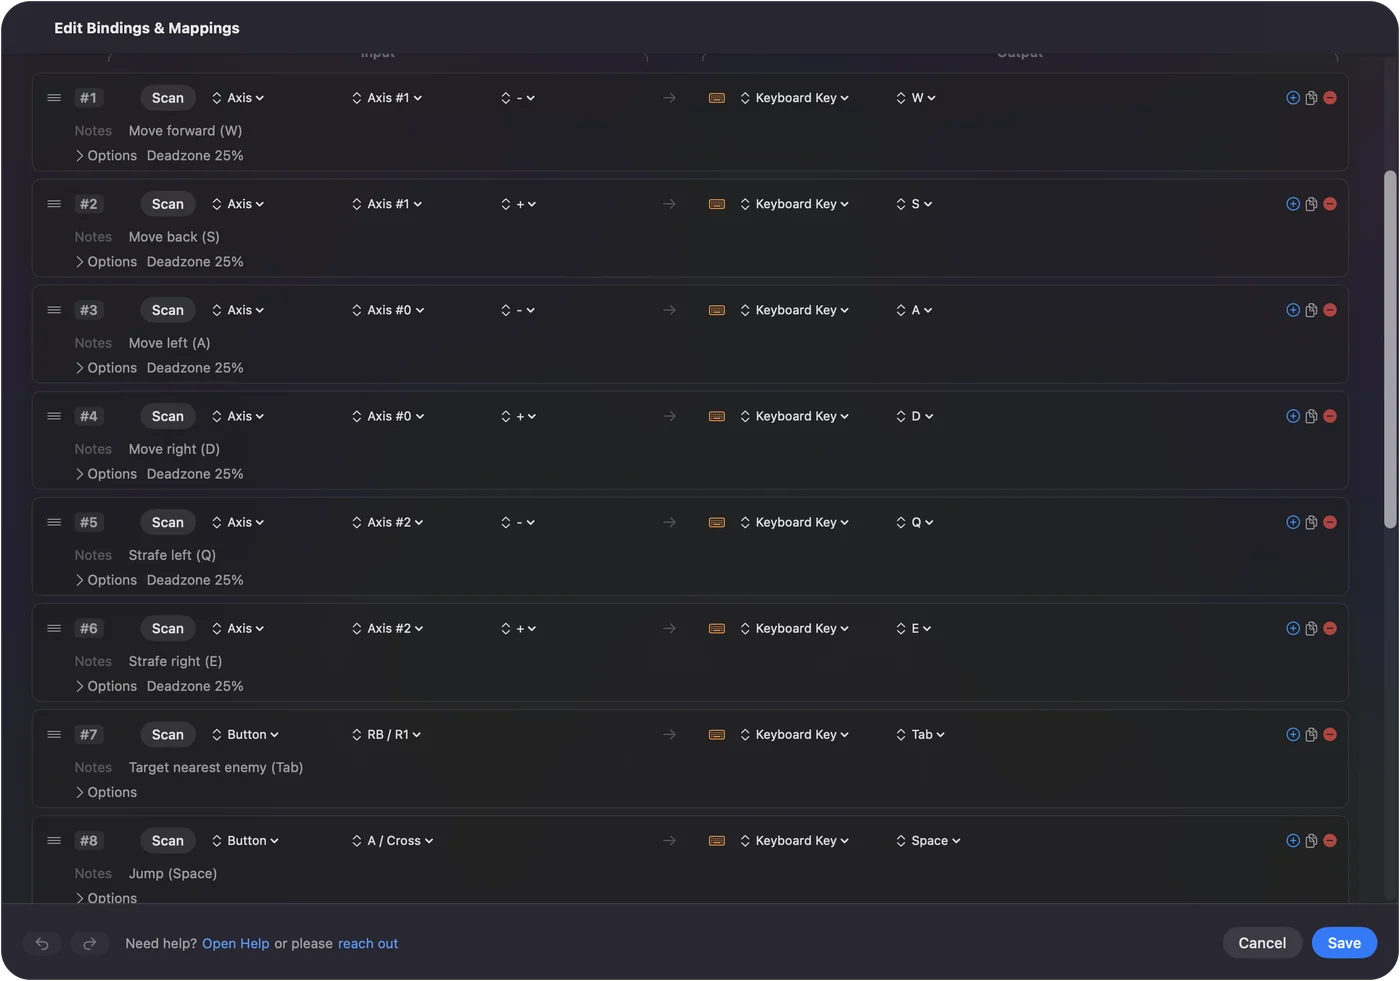
Task: Open the Axis #1 selector on binding #2
Action: click(x=387, y=204)
